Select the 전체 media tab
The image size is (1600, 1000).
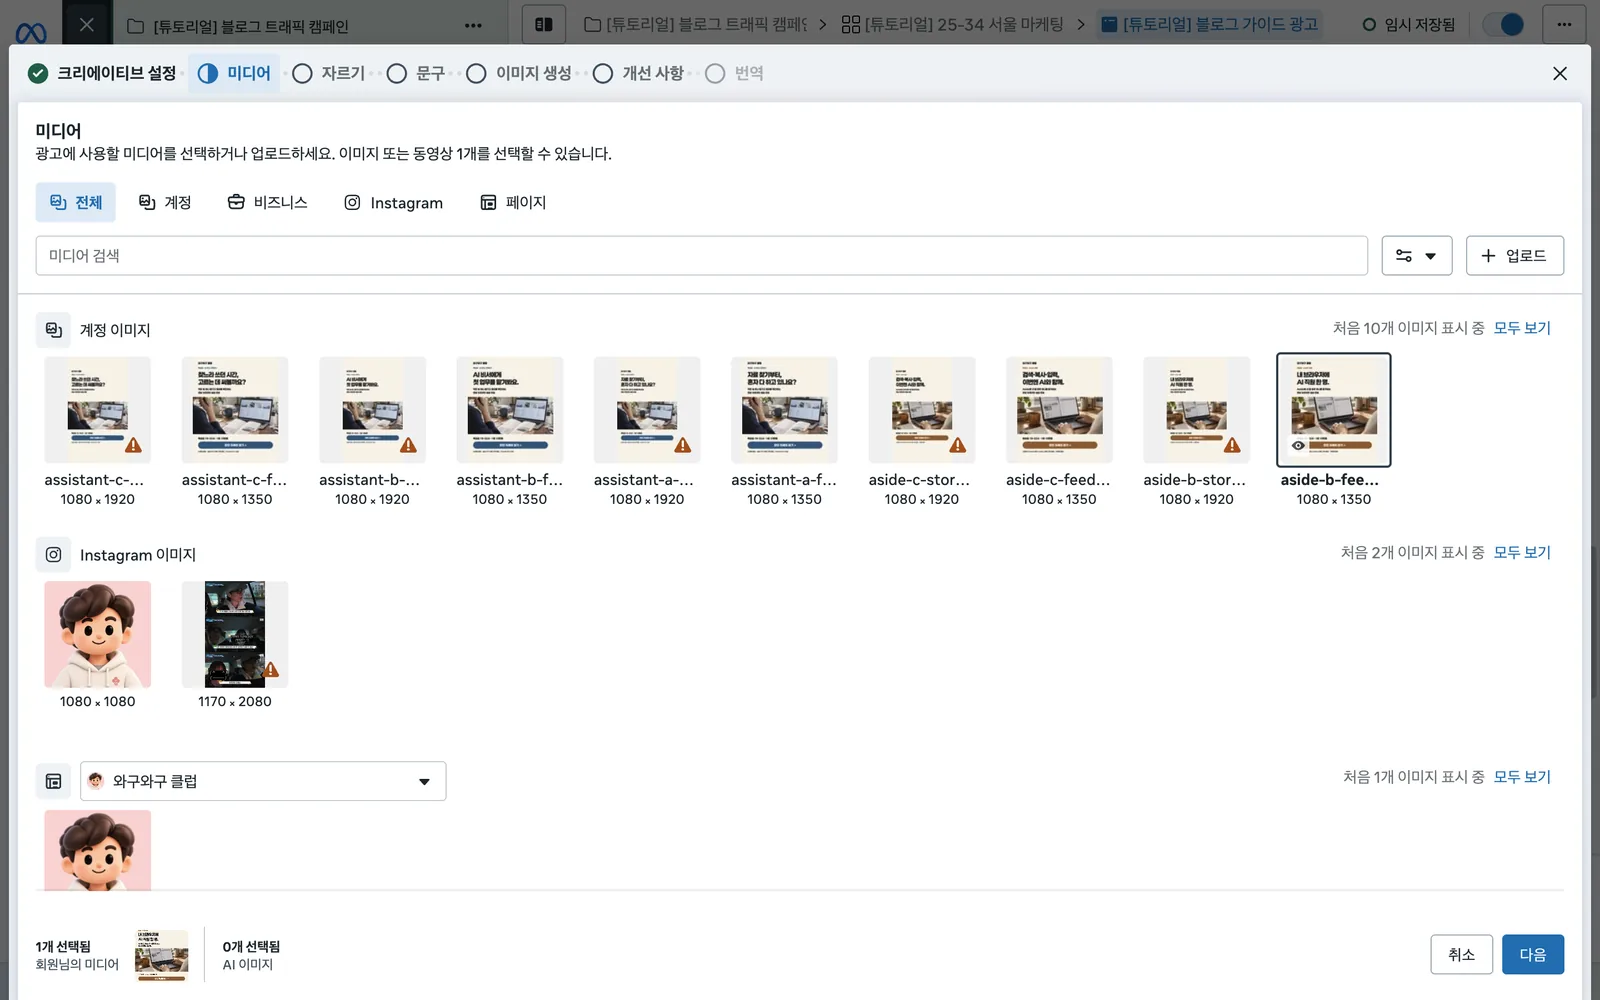point(76,202)
